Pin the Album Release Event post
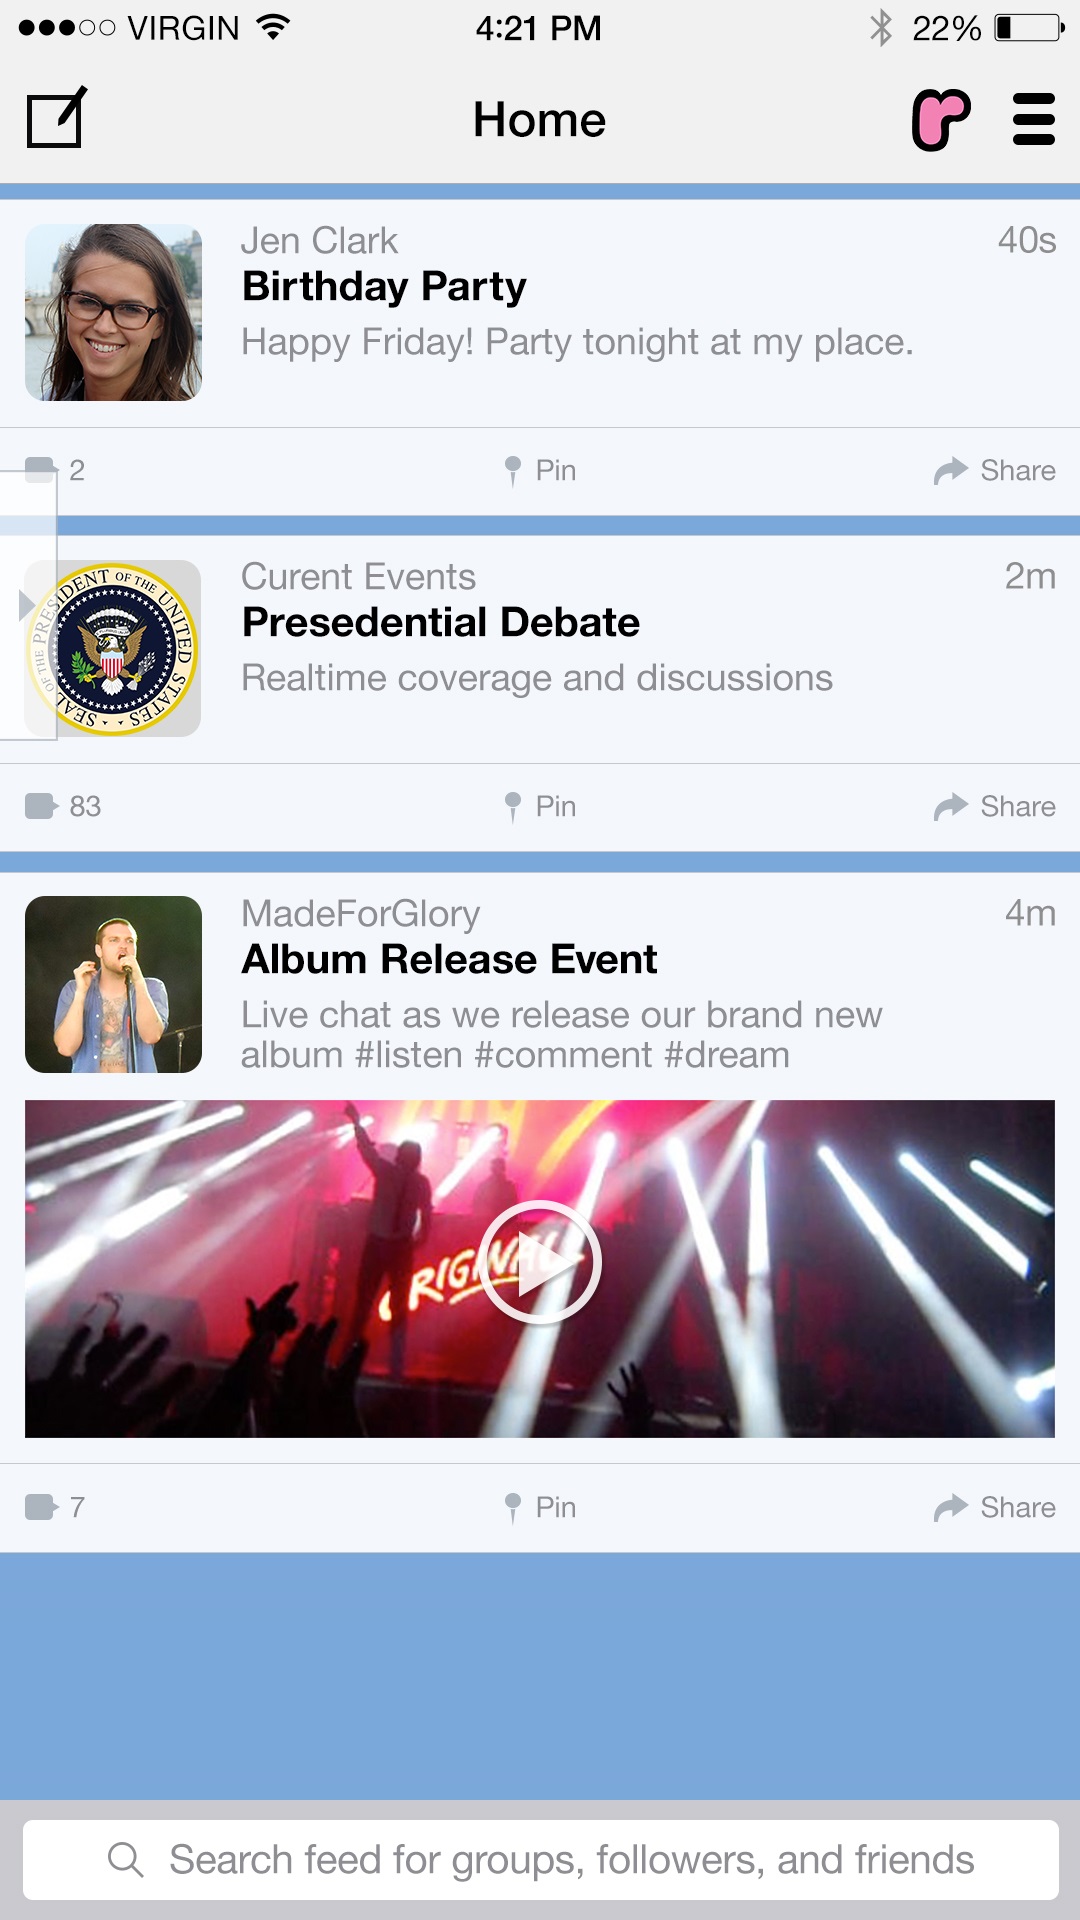Viewport: 1080px width, 1920px height. [541, 1507]
